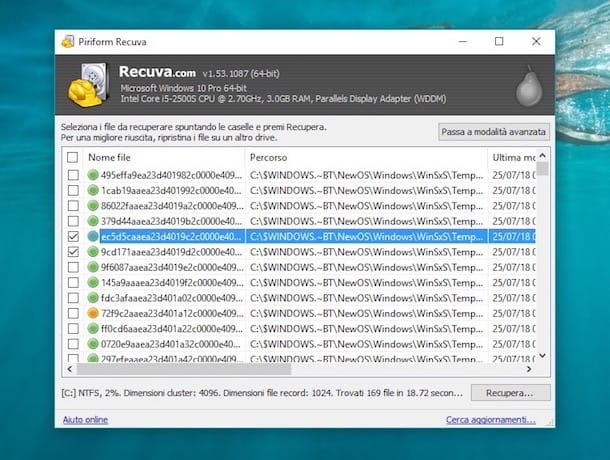
Task: Select file name 145a9aaaea23d4019f2c0000e409...
Action: point(172,283)
